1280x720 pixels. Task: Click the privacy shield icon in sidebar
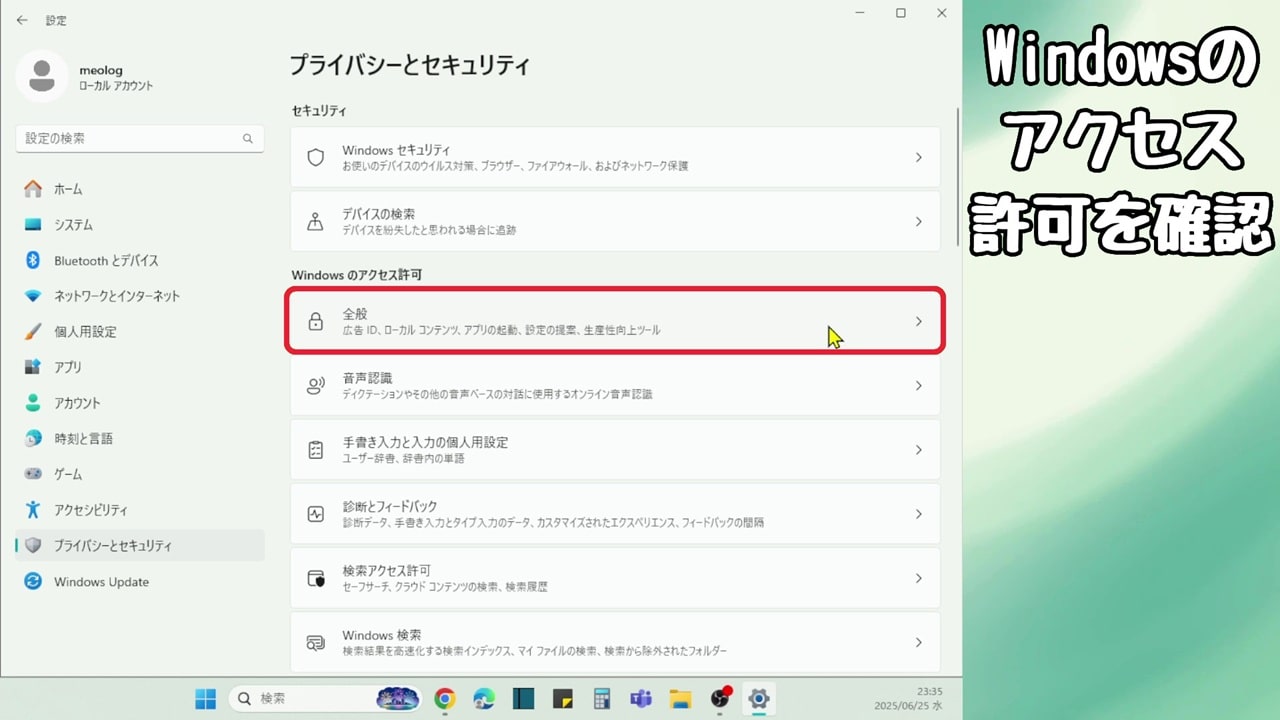[33, 545]
